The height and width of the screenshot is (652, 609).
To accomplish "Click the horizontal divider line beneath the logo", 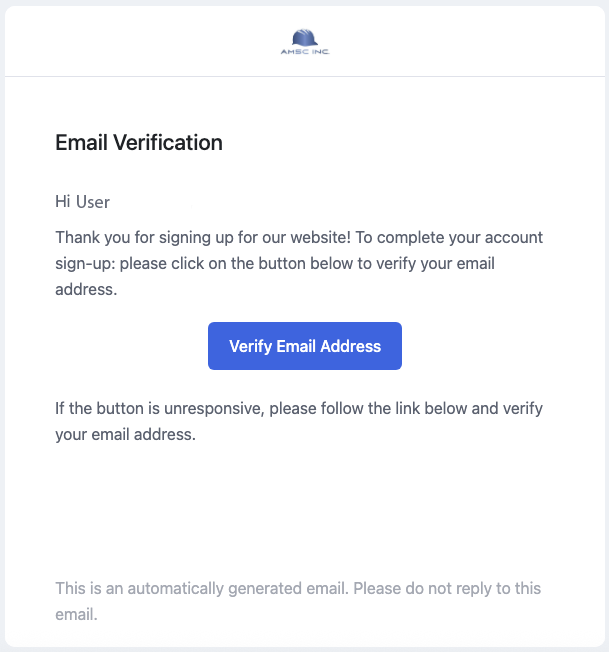I will click(305, 77).
